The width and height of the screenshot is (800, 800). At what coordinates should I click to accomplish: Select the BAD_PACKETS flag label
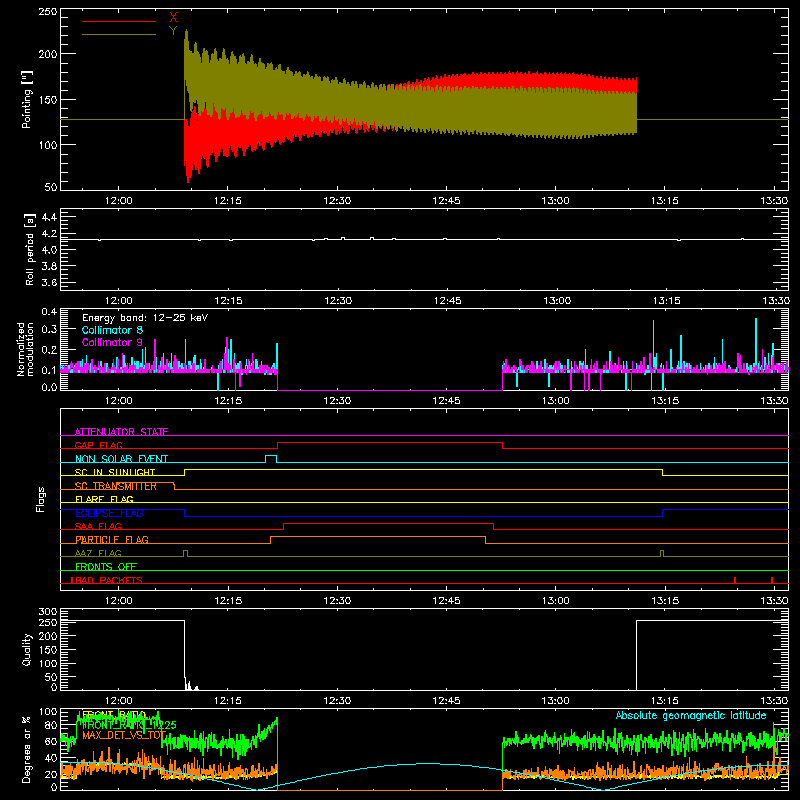[107, 580]
